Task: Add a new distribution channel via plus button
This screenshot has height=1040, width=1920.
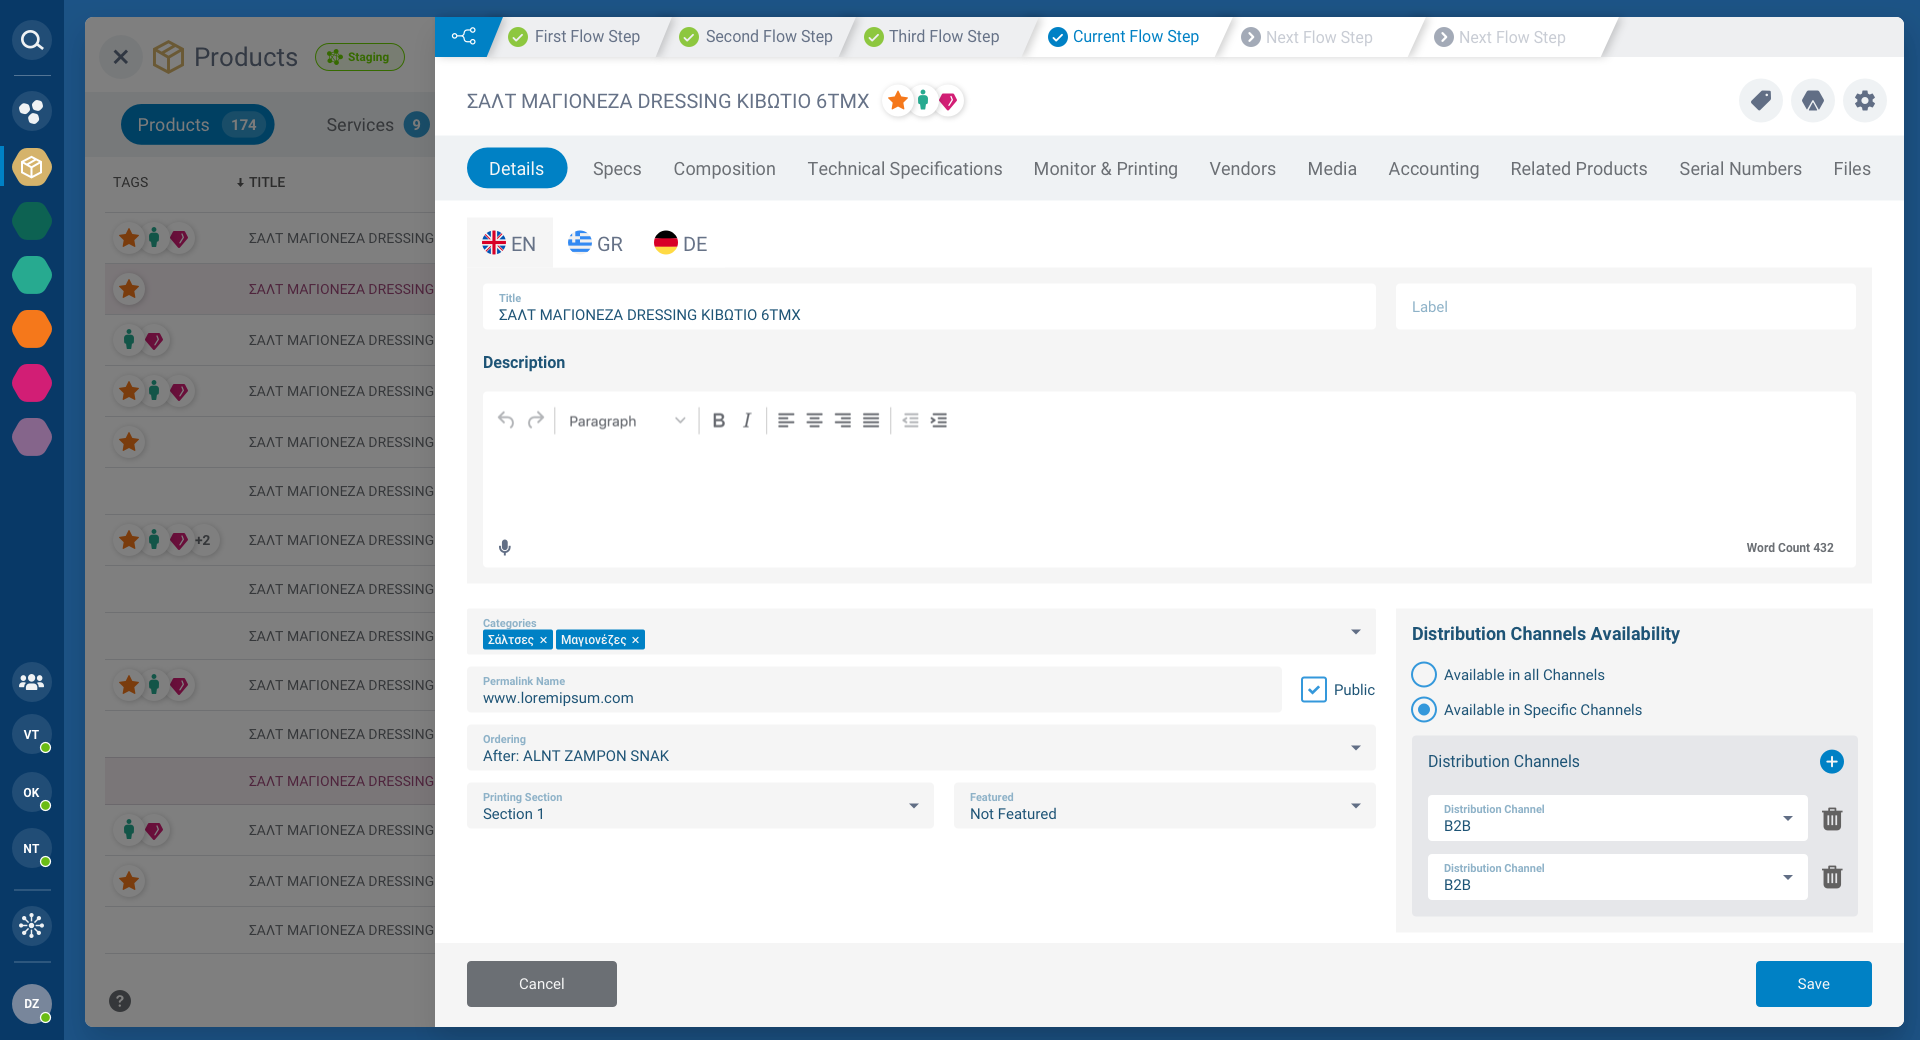Action: tap(1831, 761)
